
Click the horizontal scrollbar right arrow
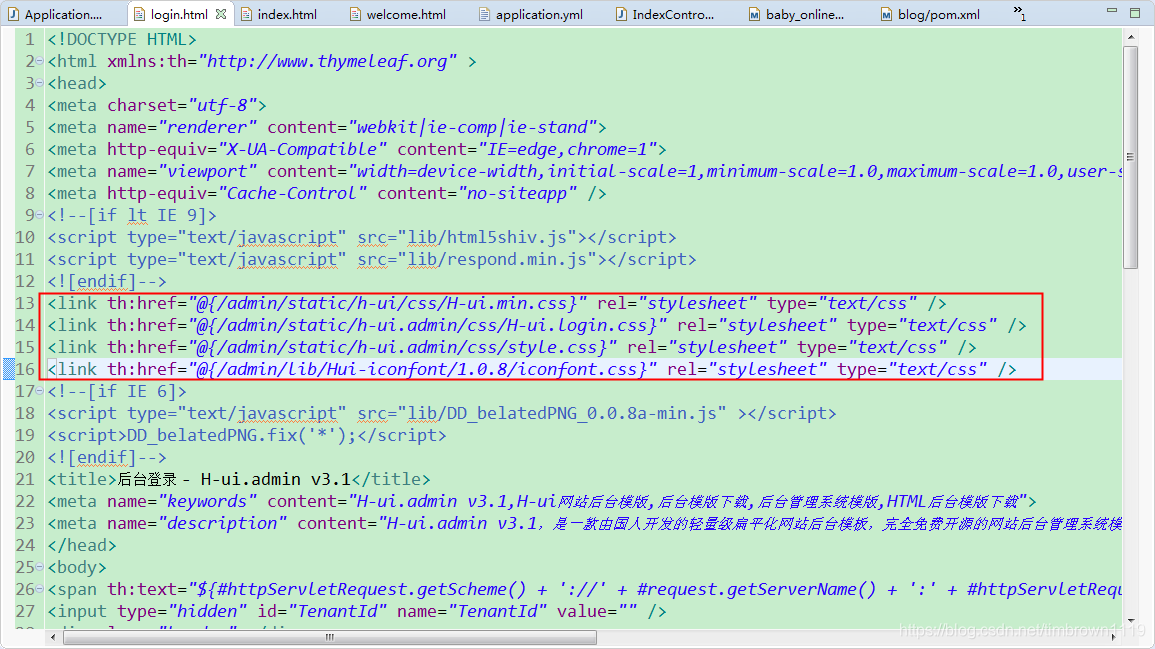1114,637
